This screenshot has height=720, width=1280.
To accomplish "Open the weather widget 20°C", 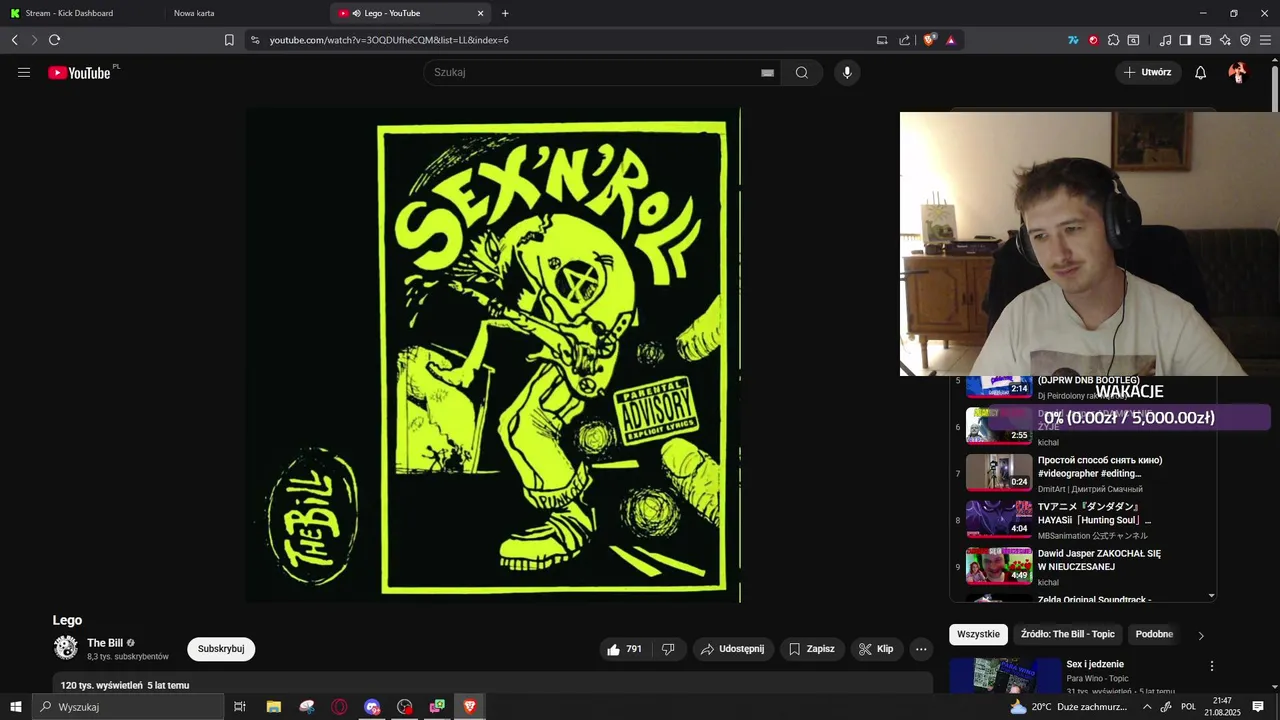I will (x=1071, y=707).
